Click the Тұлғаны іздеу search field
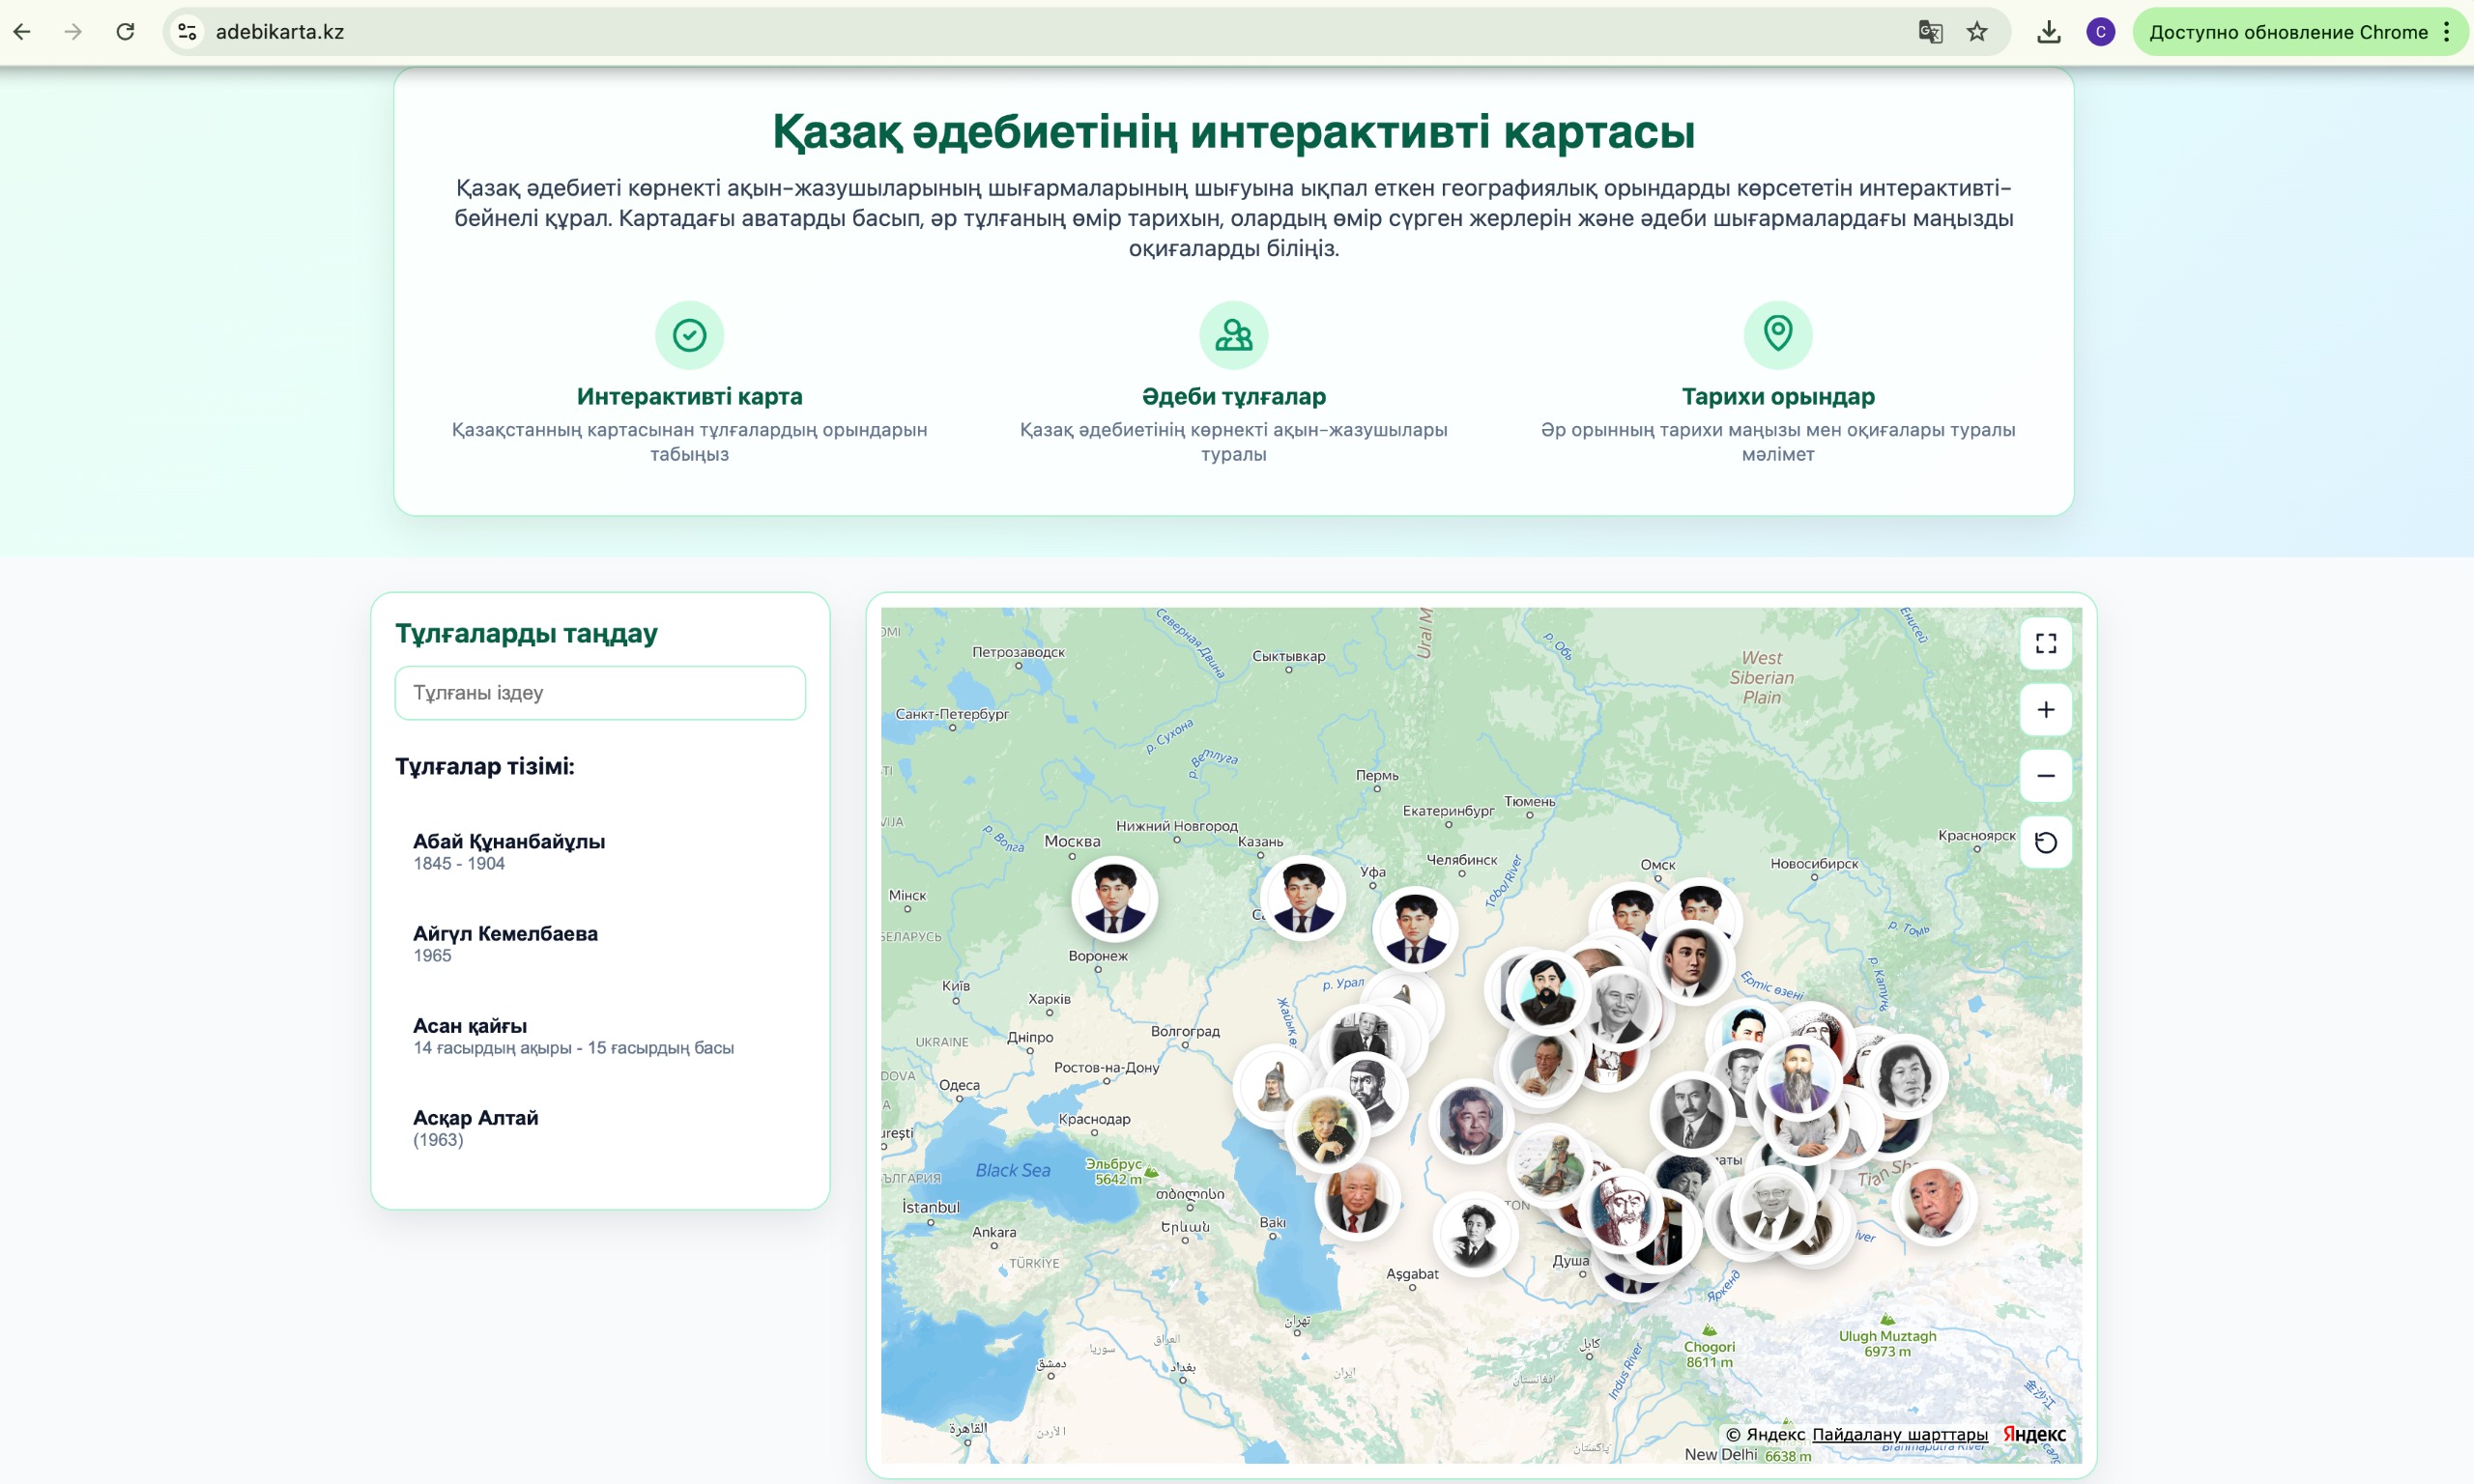2474x1484 pixels. pyautogui.click(x=599, y=692)
